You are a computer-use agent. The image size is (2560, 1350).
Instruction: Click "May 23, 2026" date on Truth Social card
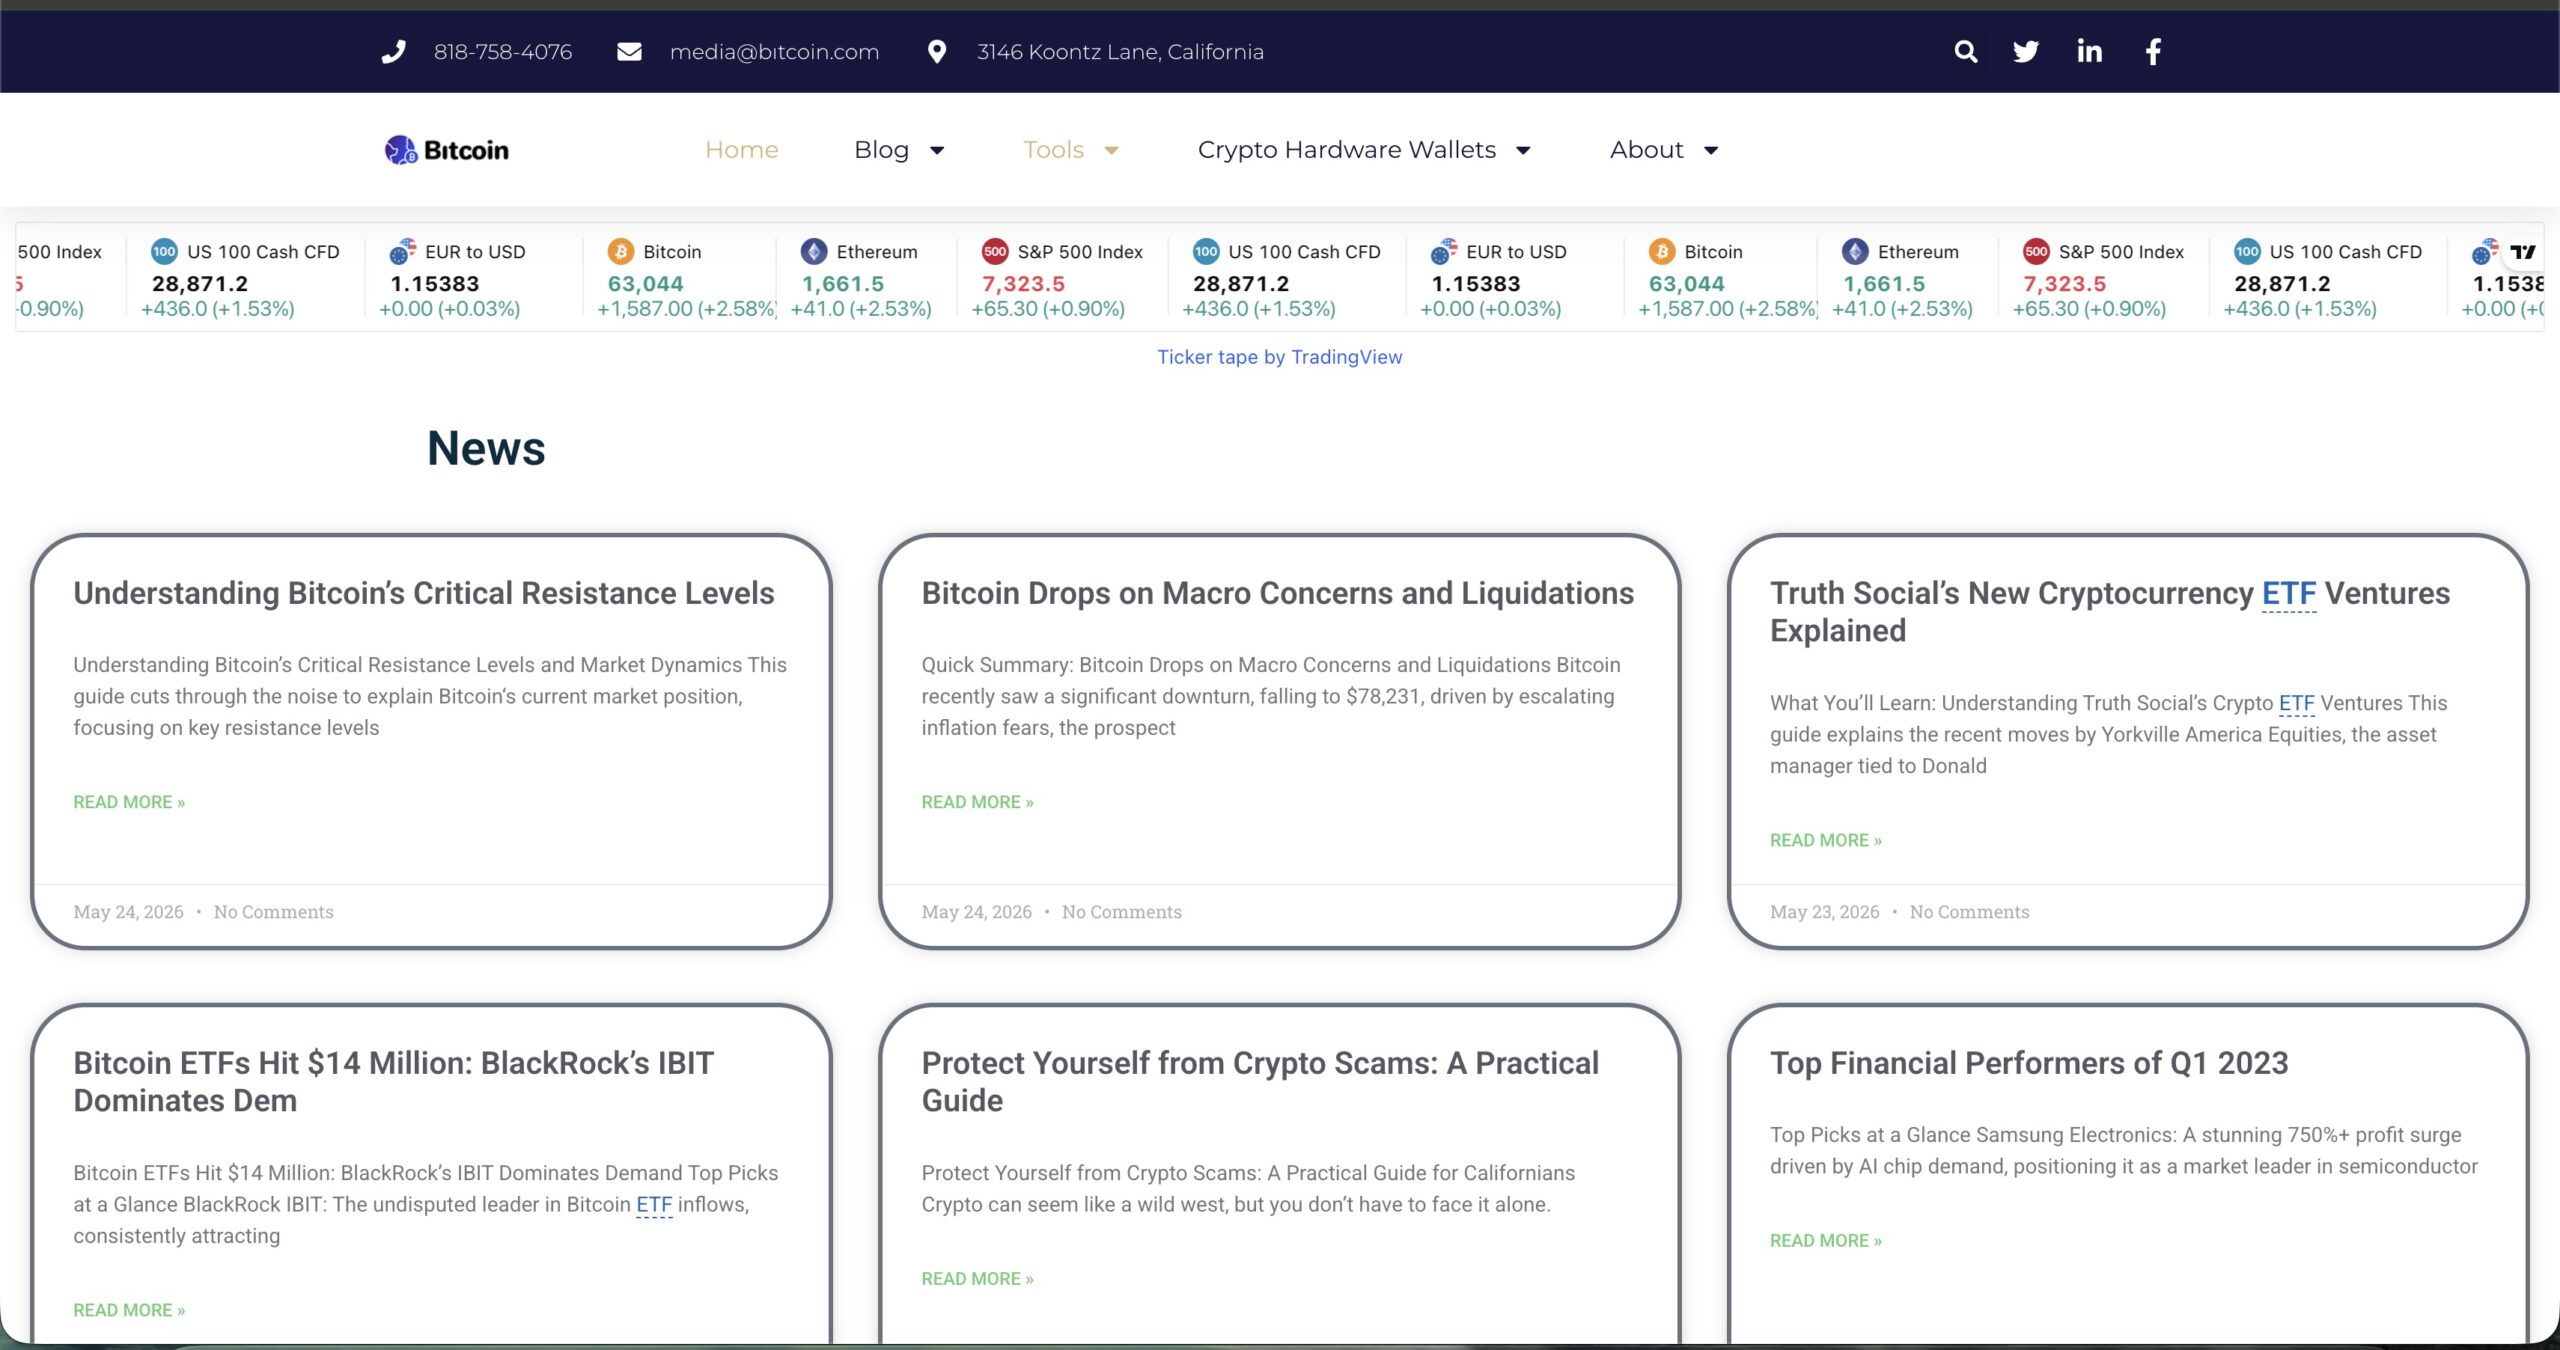point(1825,912)
